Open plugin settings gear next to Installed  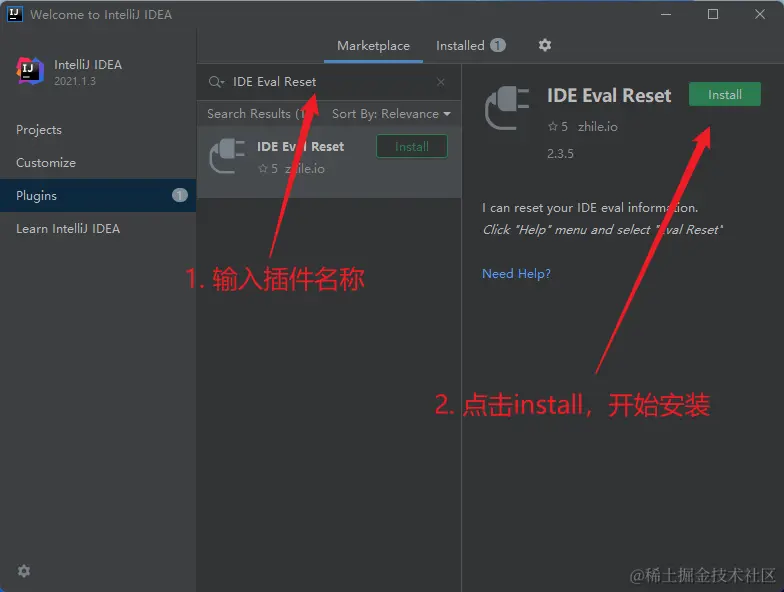pos(544,45)
